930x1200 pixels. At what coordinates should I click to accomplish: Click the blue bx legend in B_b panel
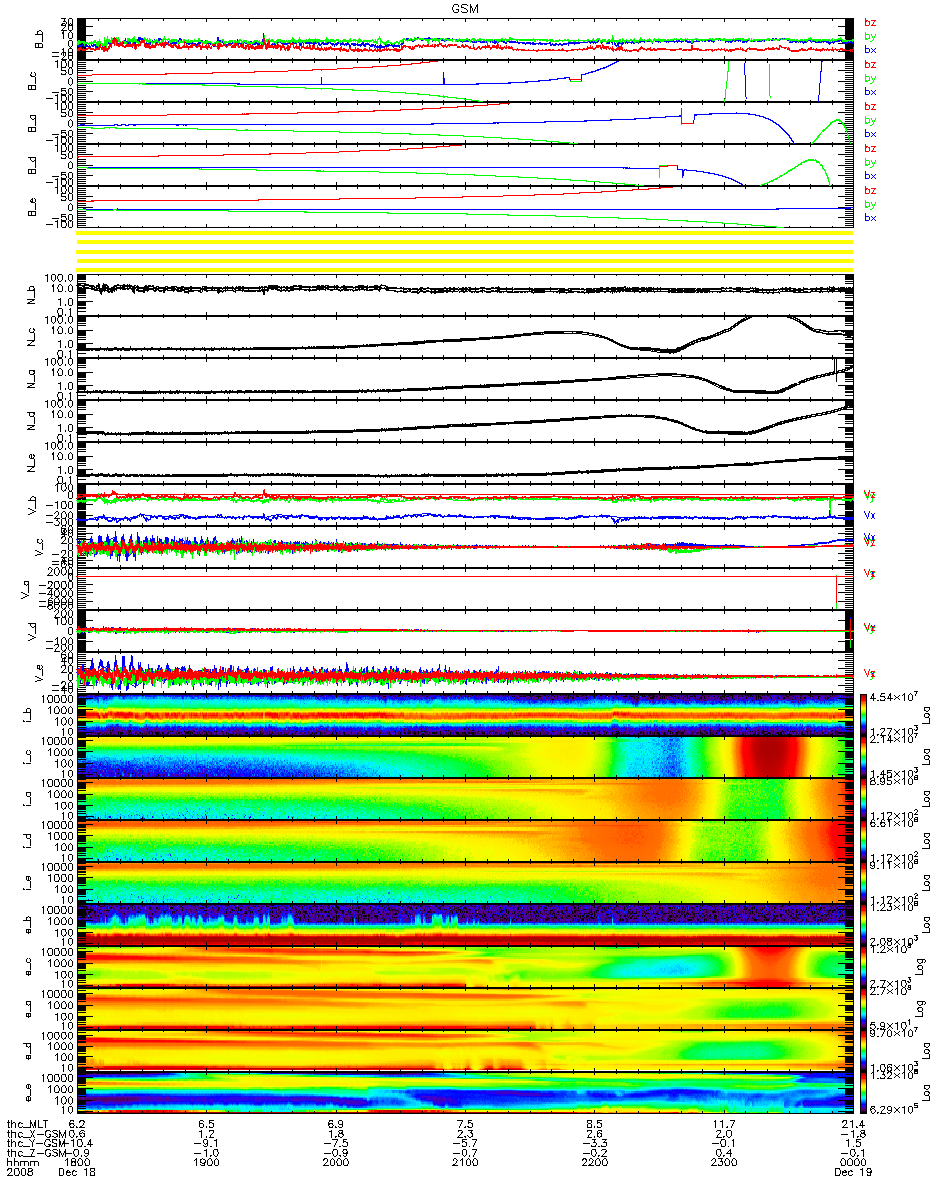click(x=870, y=49)
